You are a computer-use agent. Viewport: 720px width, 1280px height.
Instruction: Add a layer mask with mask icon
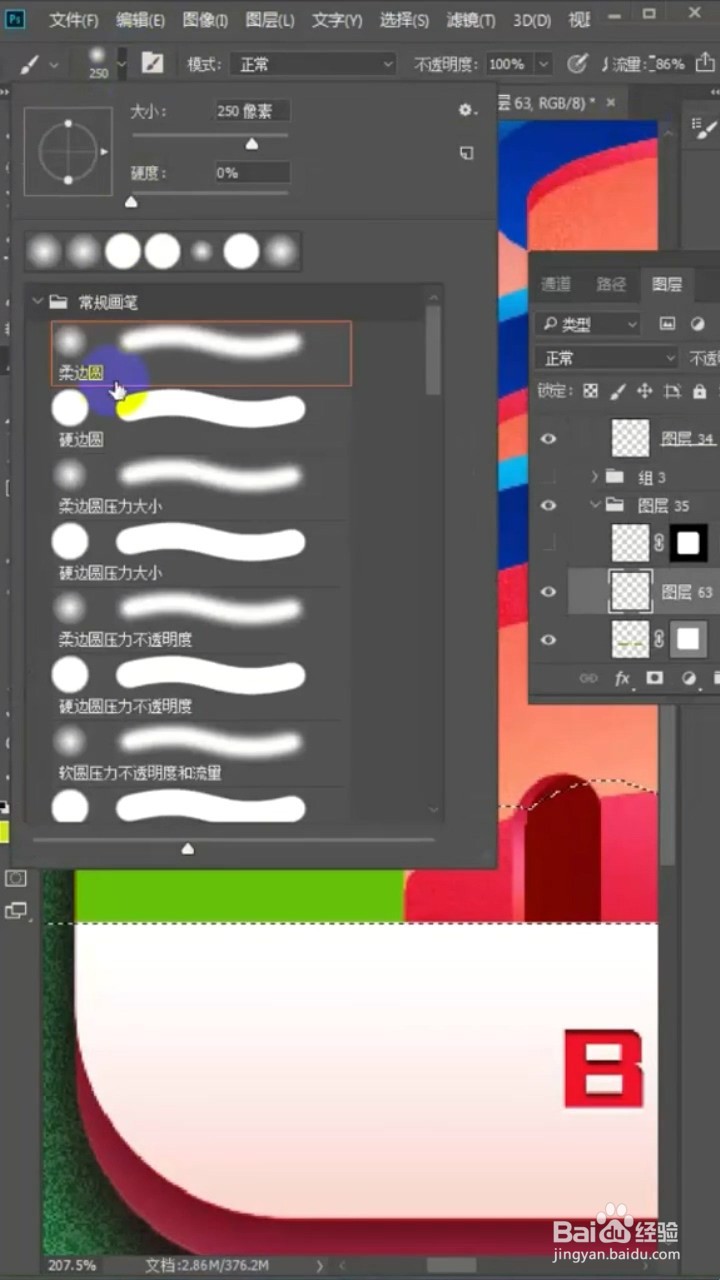tap(655, 678)
